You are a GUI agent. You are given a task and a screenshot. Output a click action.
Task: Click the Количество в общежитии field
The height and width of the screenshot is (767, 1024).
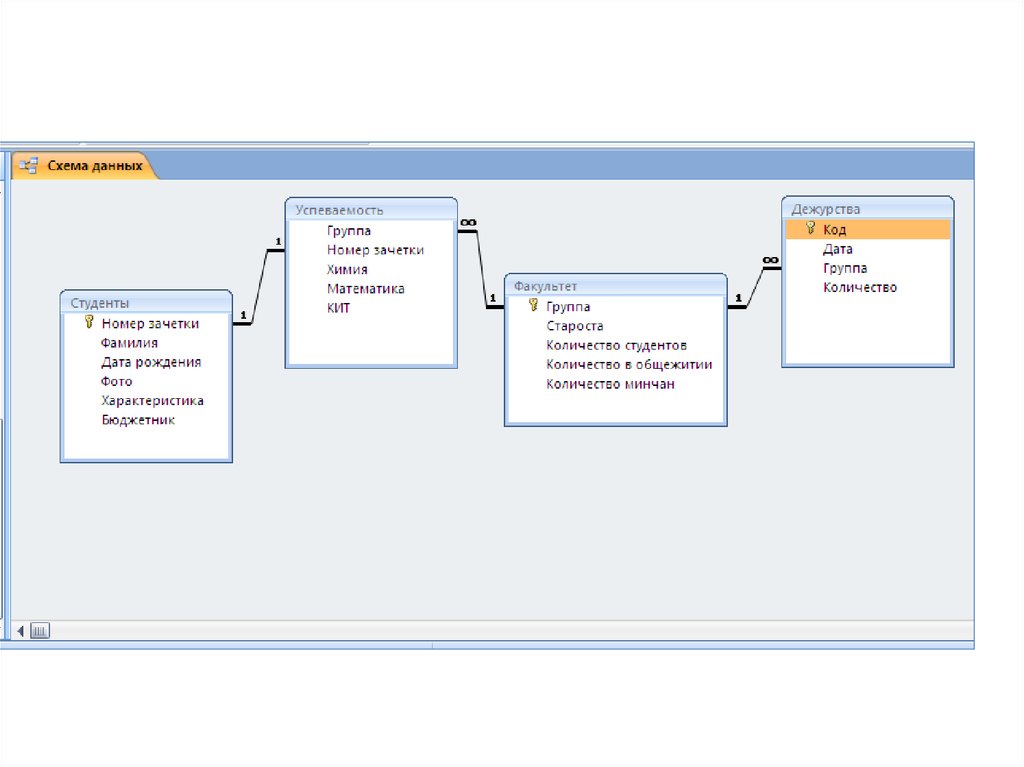tap(629, 365)
